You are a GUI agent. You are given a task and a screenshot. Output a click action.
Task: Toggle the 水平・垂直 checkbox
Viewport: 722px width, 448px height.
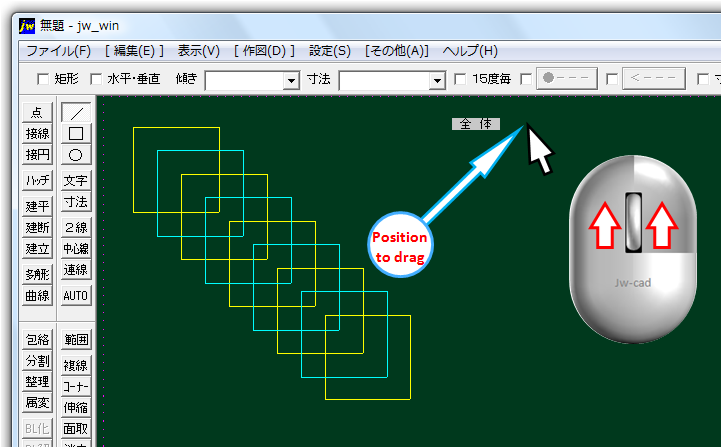coord(97,79)
